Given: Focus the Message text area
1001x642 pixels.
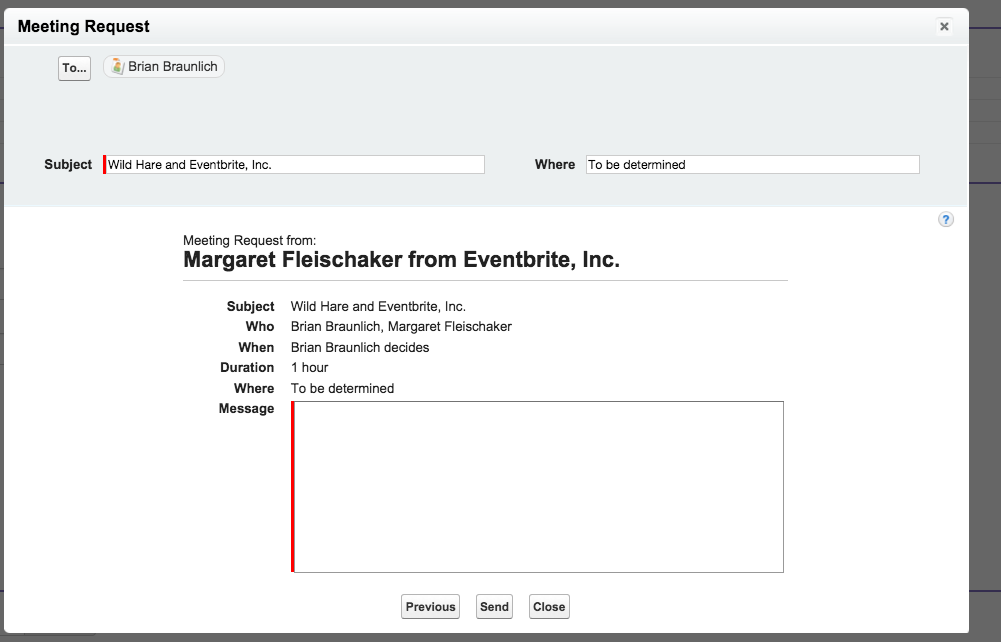Looking at the screenshot, I should [538, 487].
